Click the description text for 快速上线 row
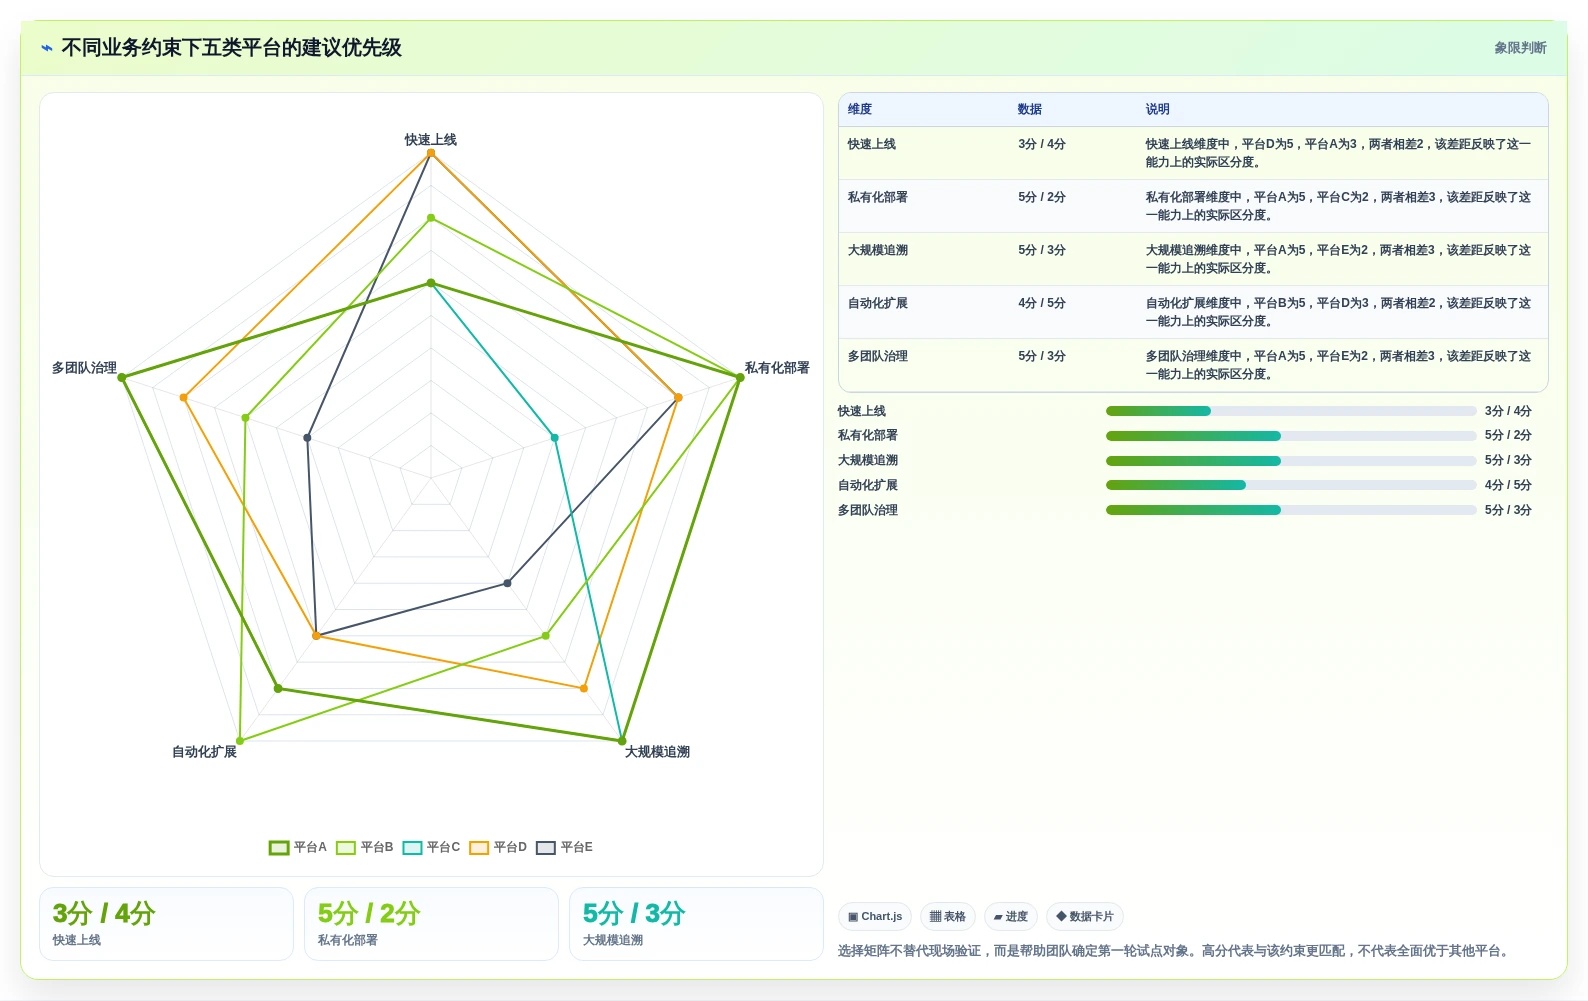The width and height of the screenshot is (1588, 1001). coord(1338,153)
